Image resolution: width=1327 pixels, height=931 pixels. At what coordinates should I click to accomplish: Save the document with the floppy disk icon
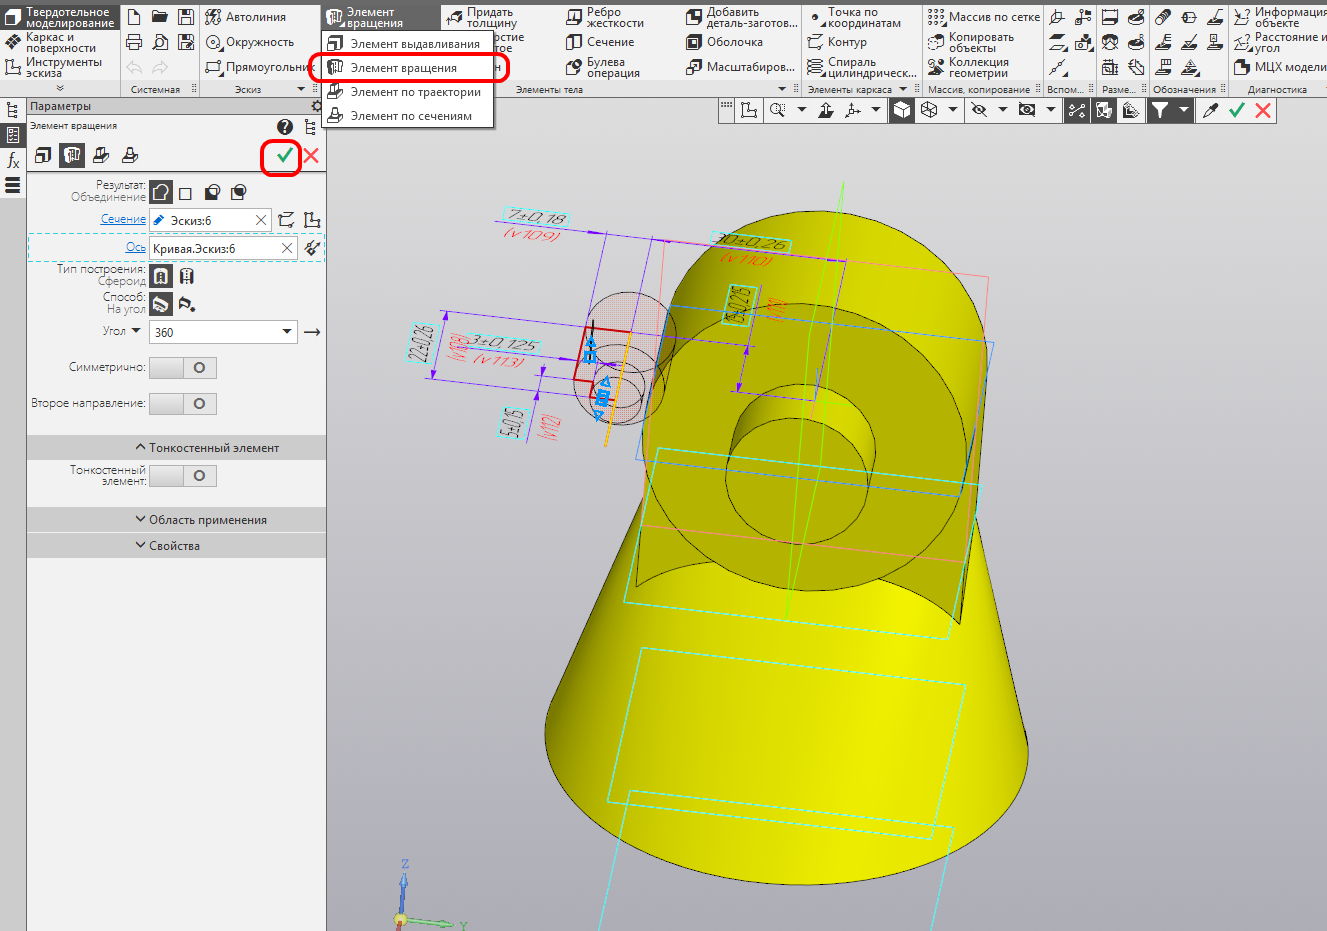click(186, 17)
